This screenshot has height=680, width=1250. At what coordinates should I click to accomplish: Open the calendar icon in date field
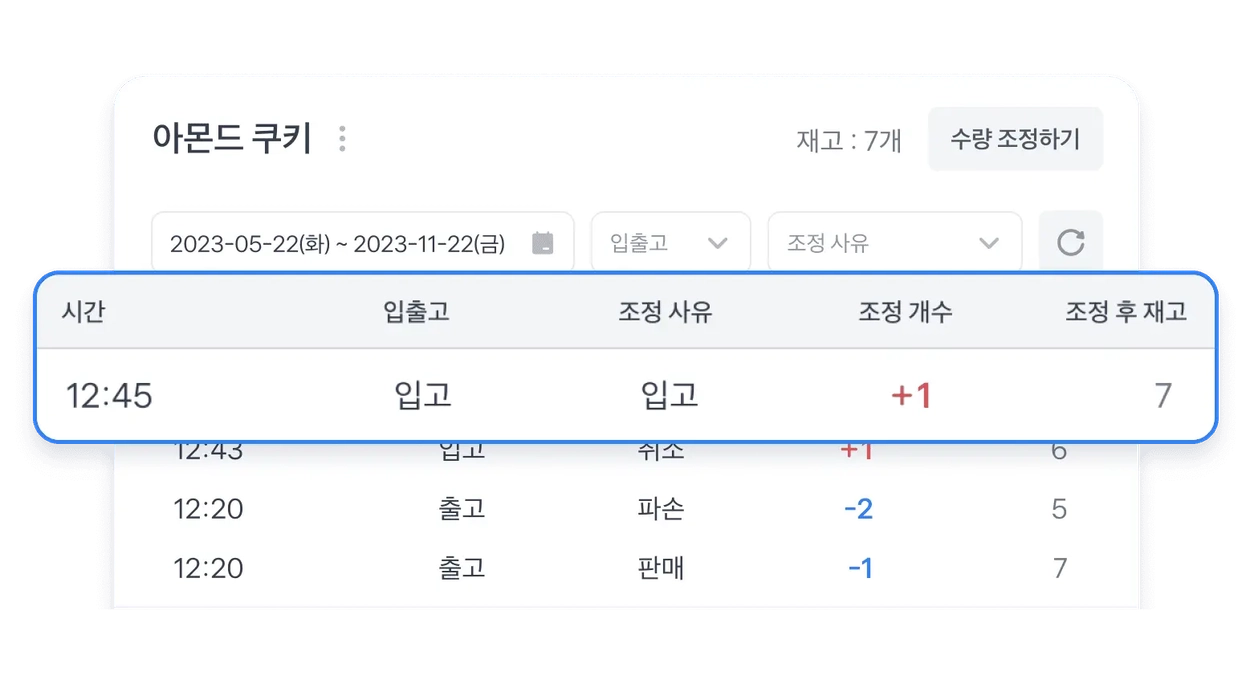point(543,243)
